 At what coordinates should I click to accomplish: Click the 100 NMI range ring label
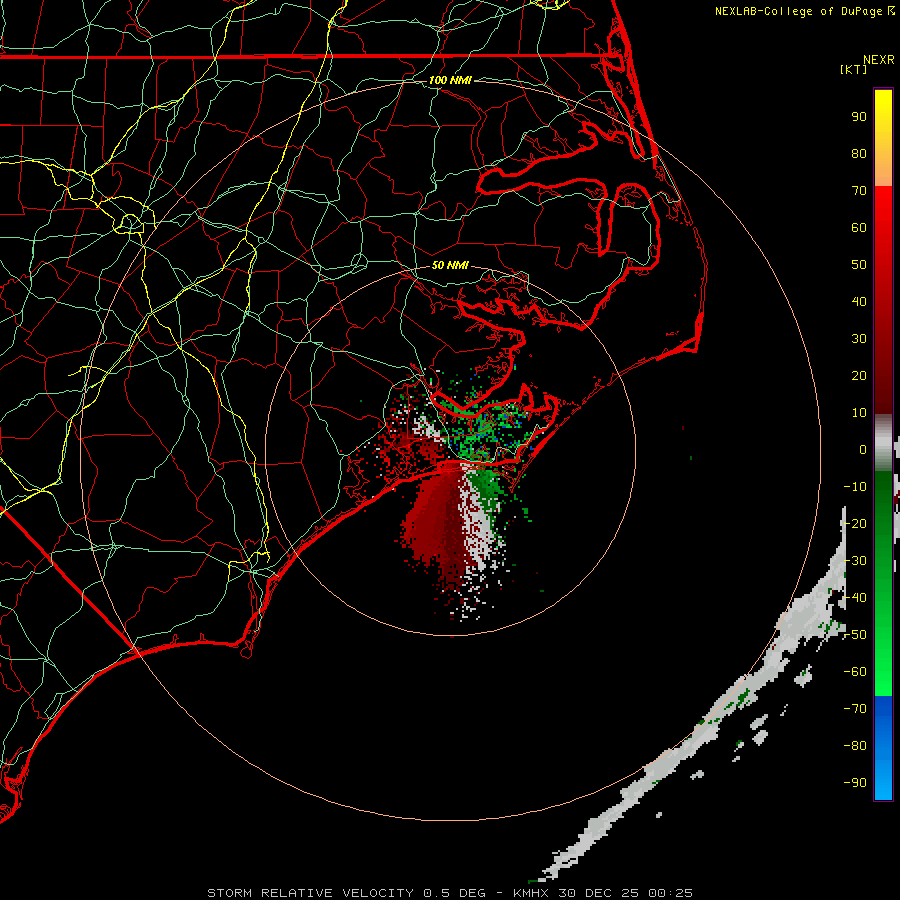click(450, 80)
